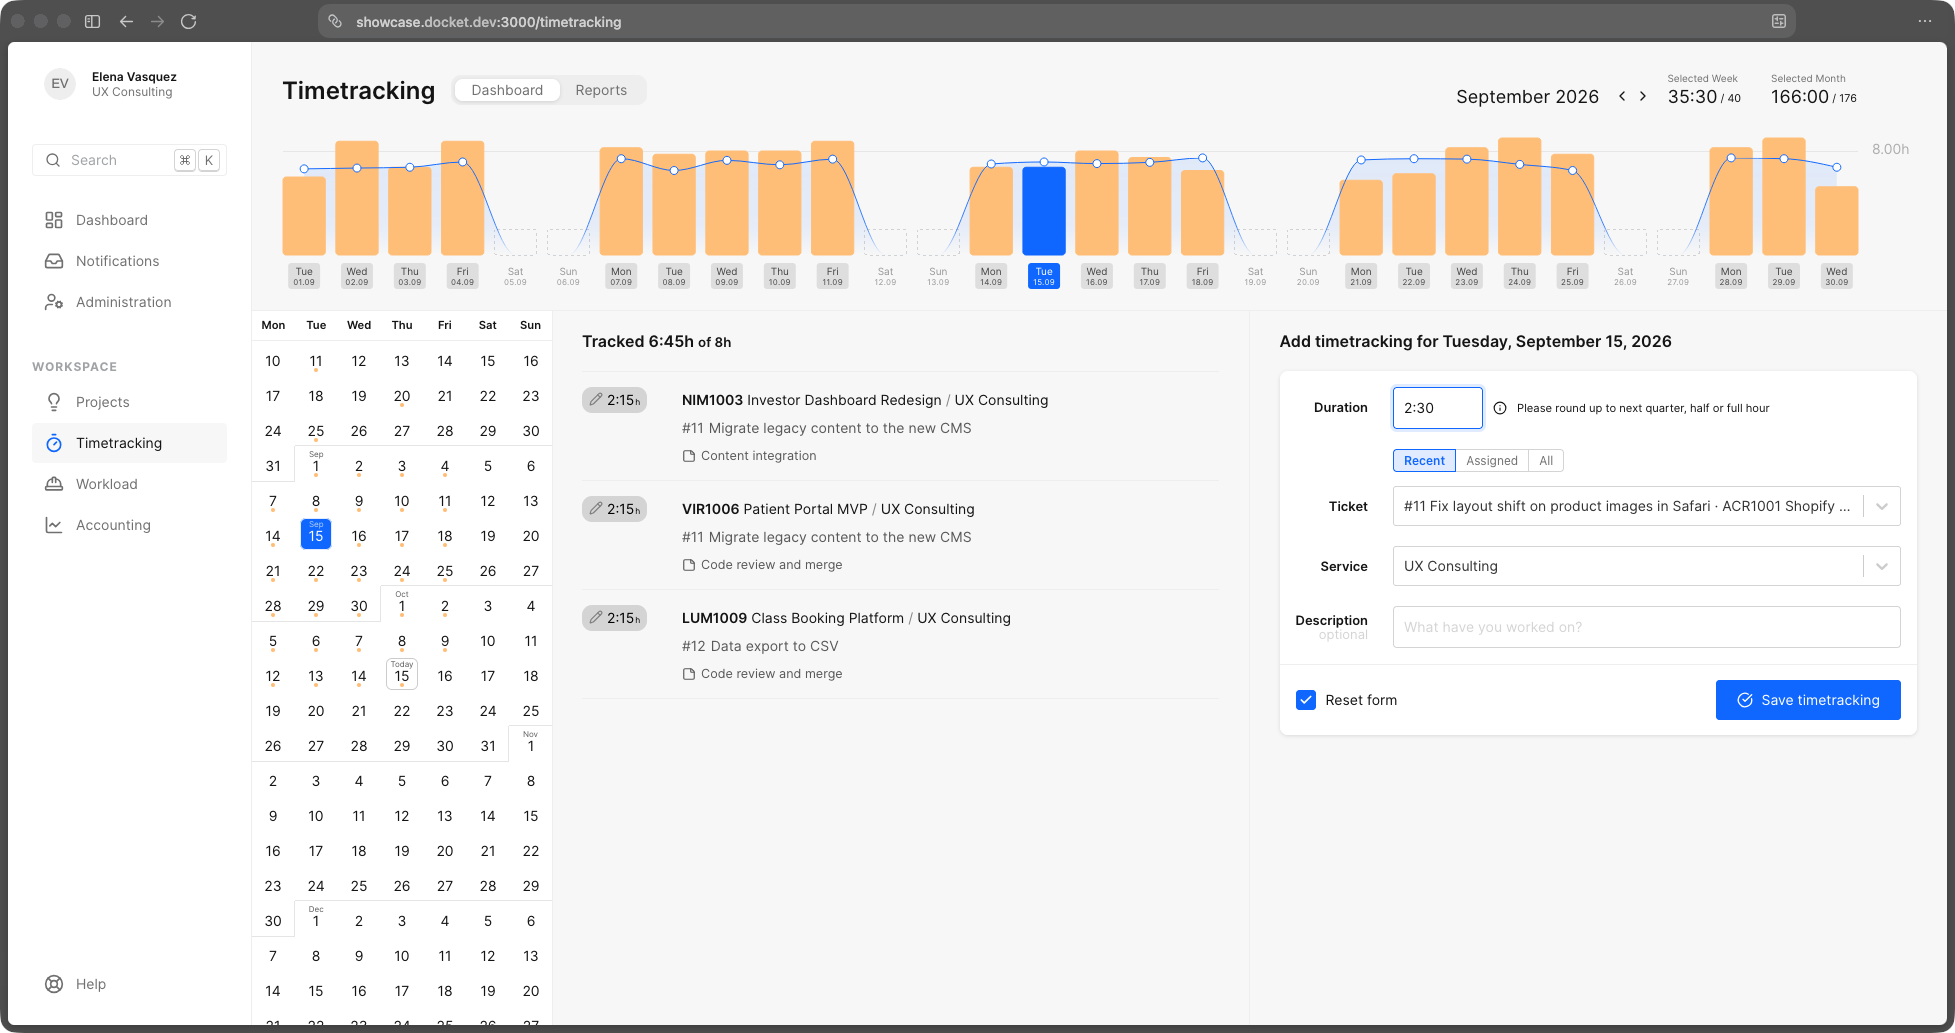Image resolution: width=1955 pixels, height=1033 pixels.
Task: Click the Elena Vasquez profile avatar
Action: point(60,84)
